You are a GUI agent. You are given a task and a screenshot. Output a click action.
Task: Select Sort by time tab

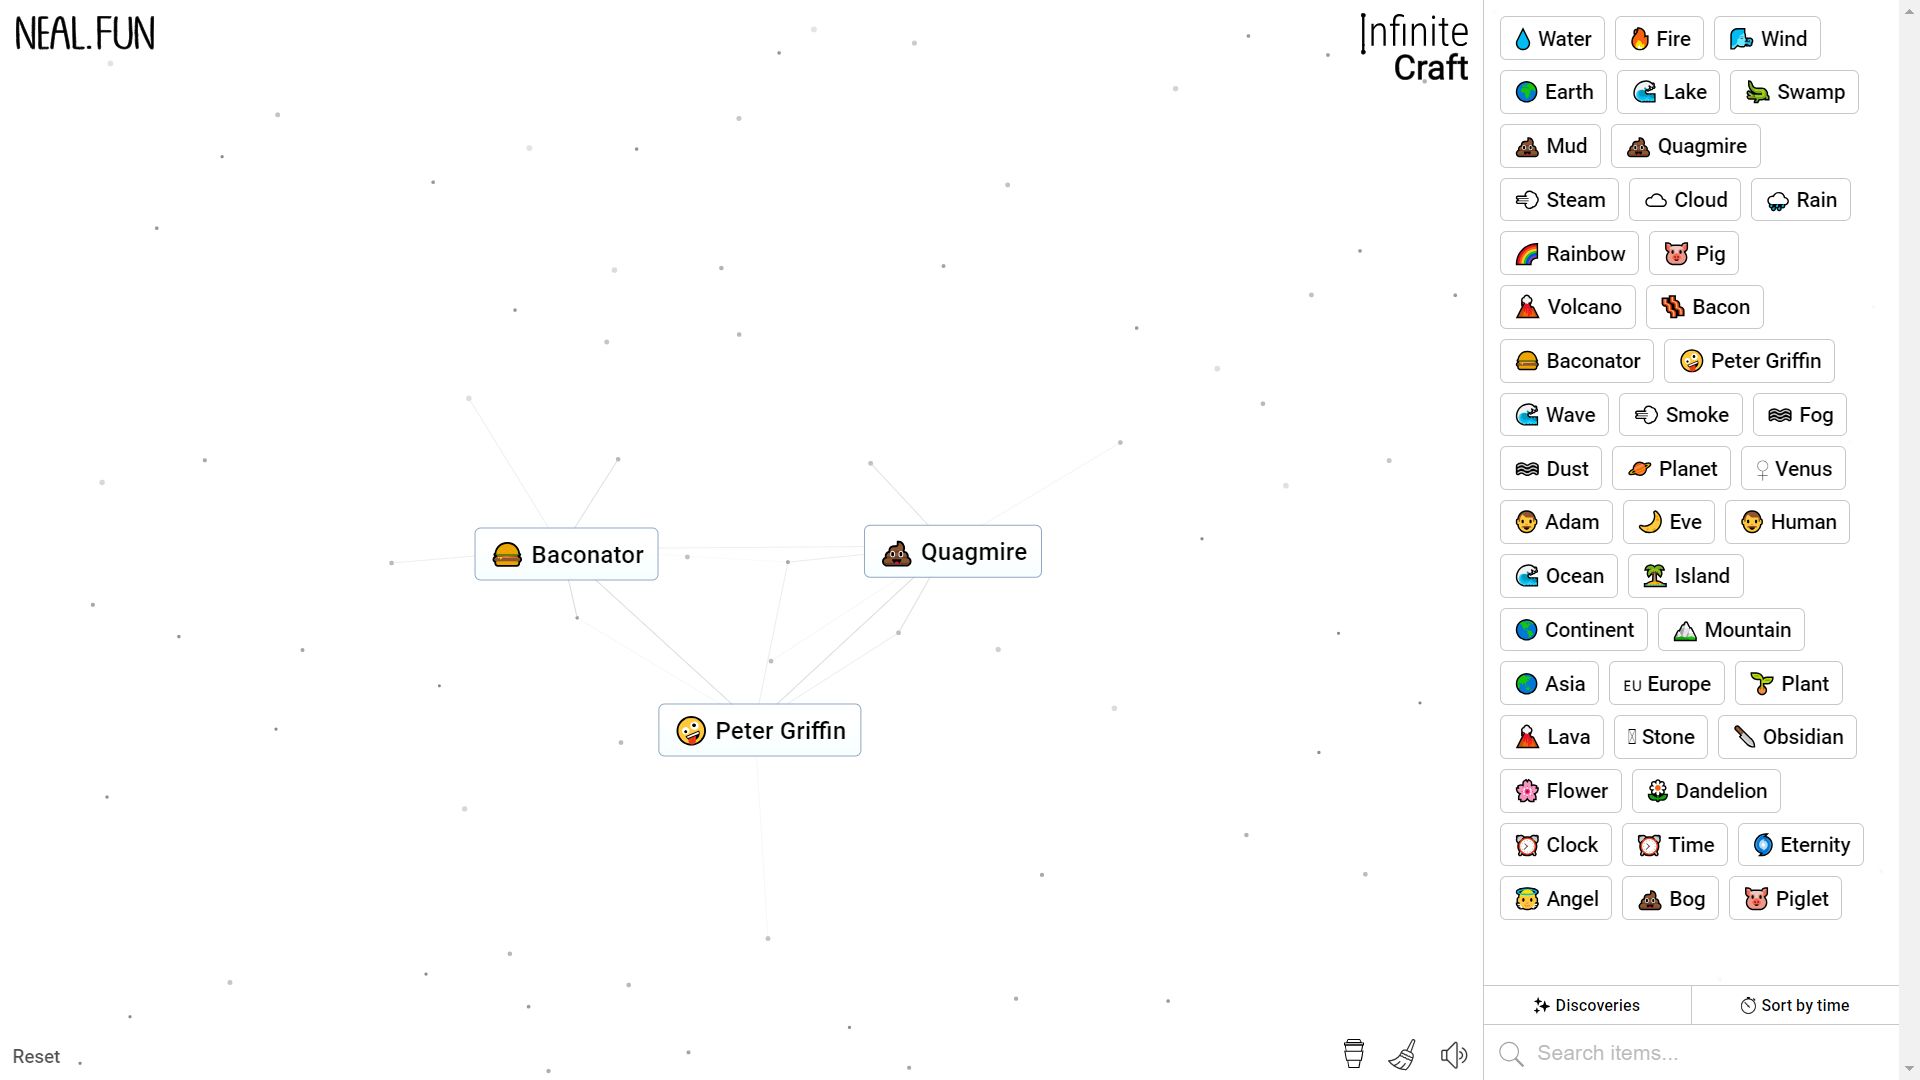1796,1005
